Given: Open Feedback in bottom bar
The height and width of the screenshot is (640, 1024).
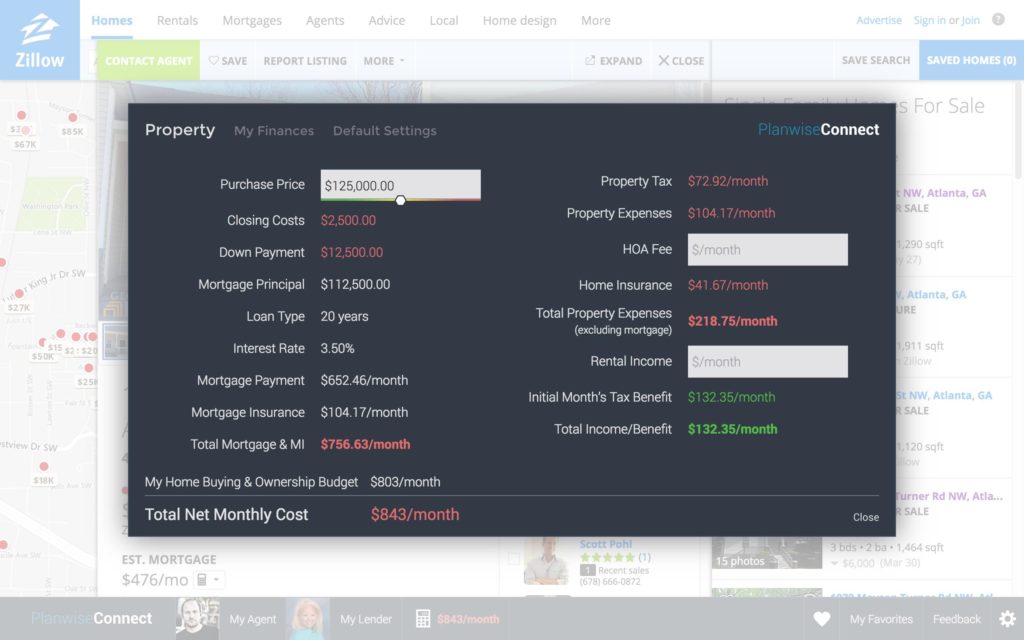Looking at the screenshot, I should pyautogui.click(x=957, y=619).
